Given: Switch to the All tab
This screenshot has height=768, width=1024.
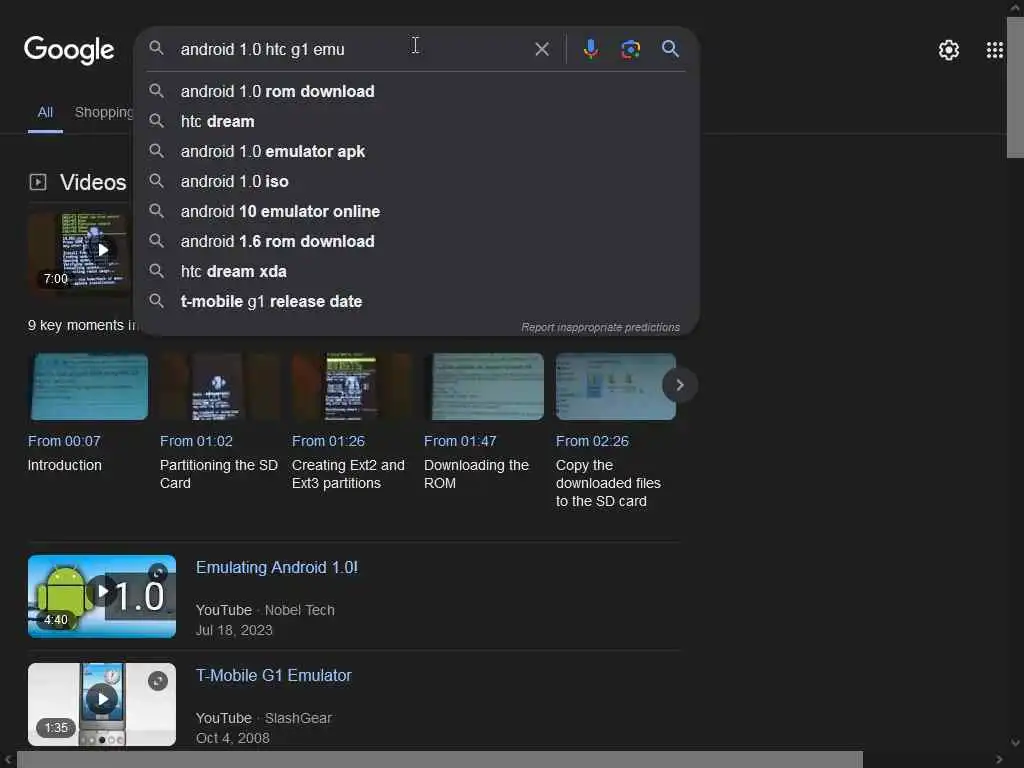Looking at the screenshot, I should click(x=45, y=112).
